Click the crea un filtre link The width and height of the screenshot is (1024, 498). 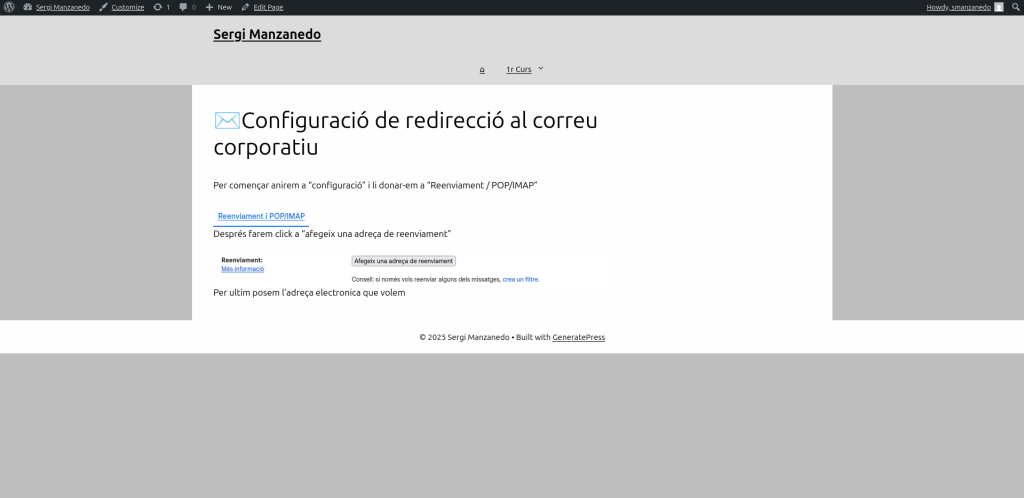(x=520, y=279)
